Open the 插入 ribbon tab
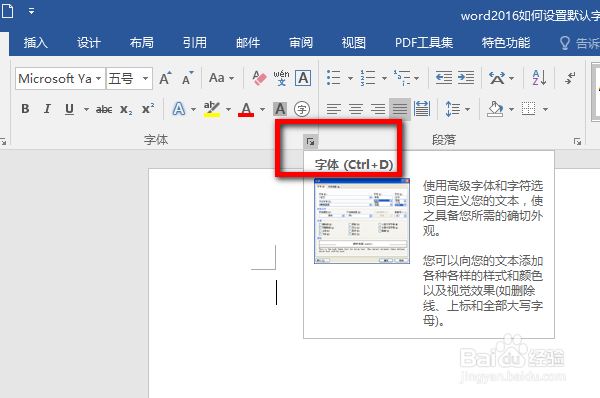The height and width of the screenshot is (398, 600). click(x=36, y=42)
